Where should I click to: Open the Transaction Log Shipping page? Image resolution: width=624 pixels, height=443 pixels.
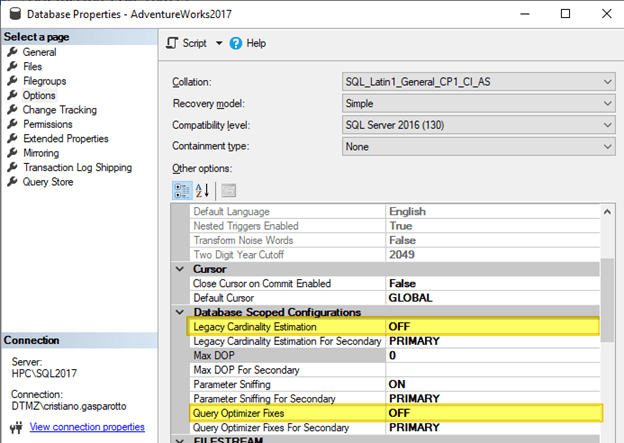coord(77,168)
